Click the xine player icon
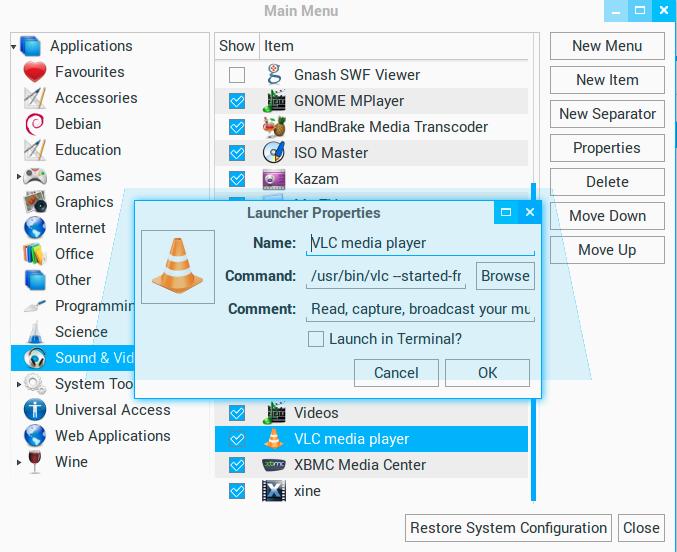677x552 pixels. 274,491
